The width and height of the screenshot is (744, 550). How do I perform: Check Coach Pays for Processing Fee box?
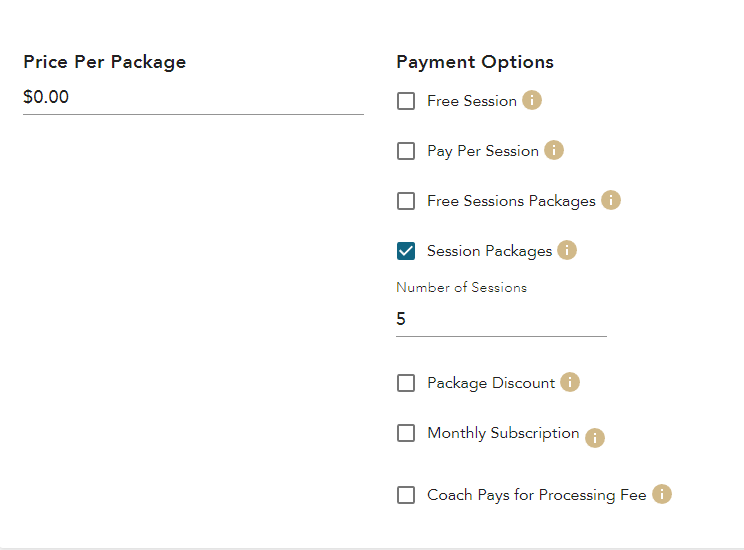406,495
